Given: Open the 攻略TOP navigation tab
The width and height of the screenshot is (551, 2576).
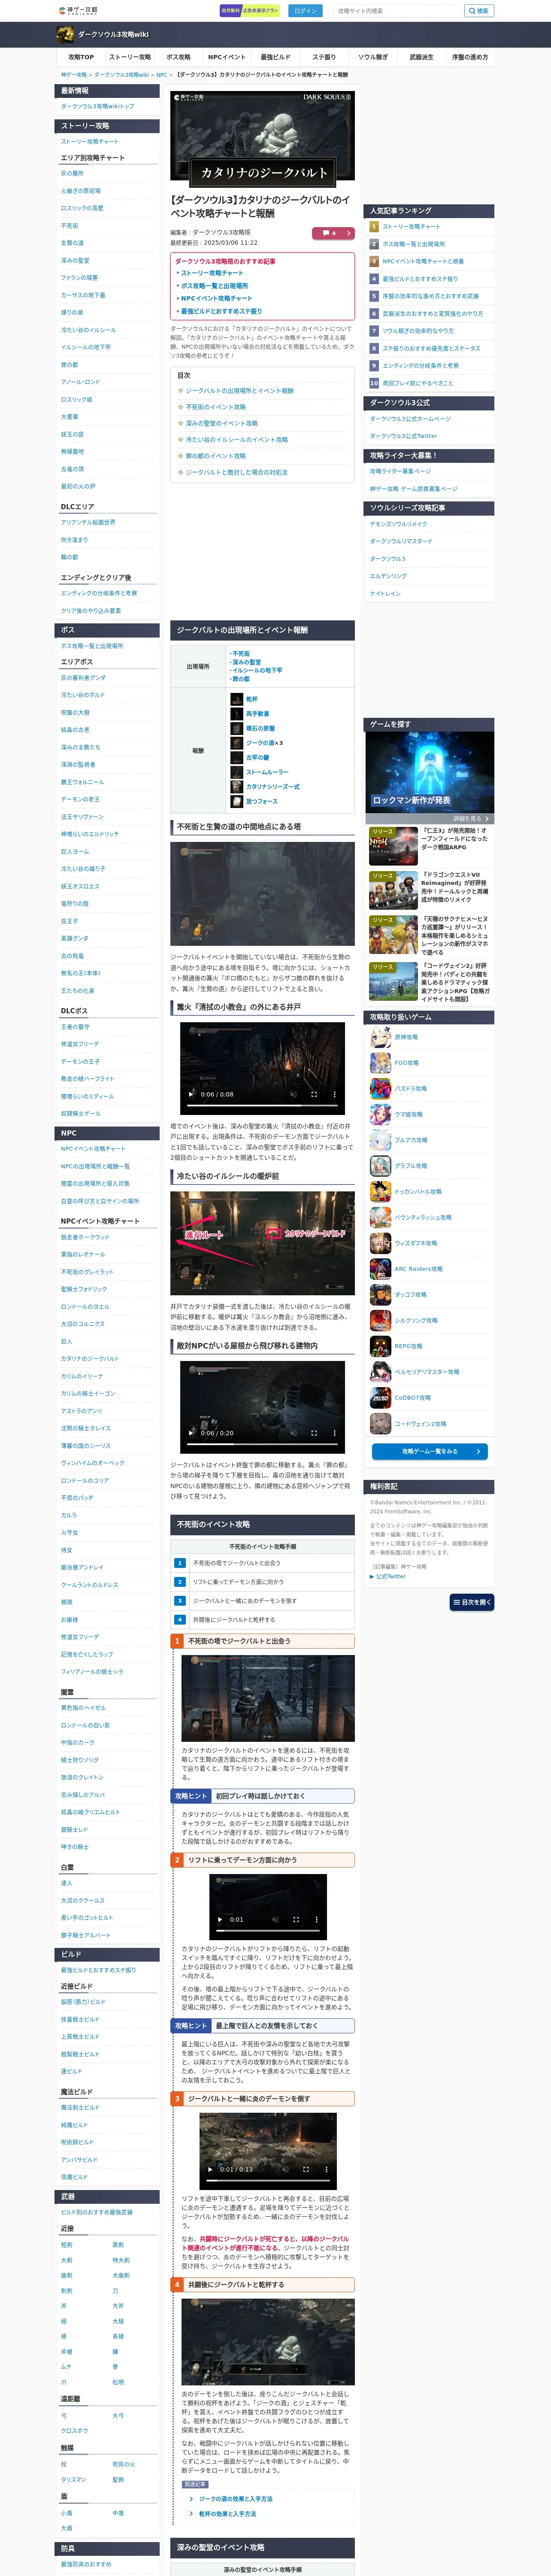Looking at the screenshot, I should tap(81, 57).
